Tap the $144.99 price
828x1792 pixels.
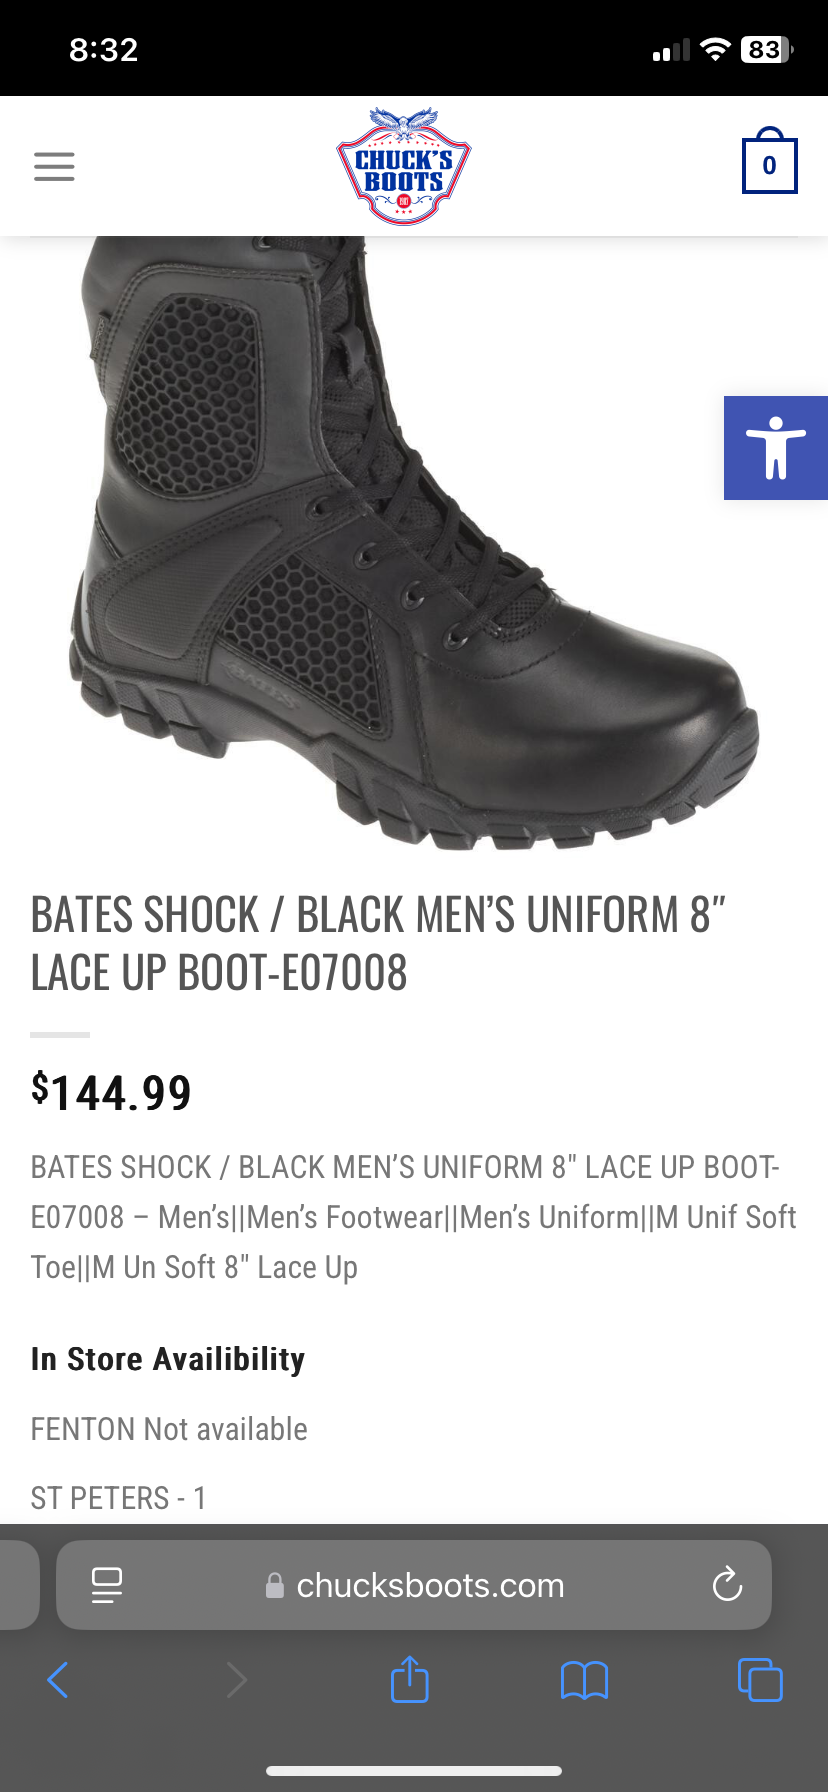pos(111,1092)
